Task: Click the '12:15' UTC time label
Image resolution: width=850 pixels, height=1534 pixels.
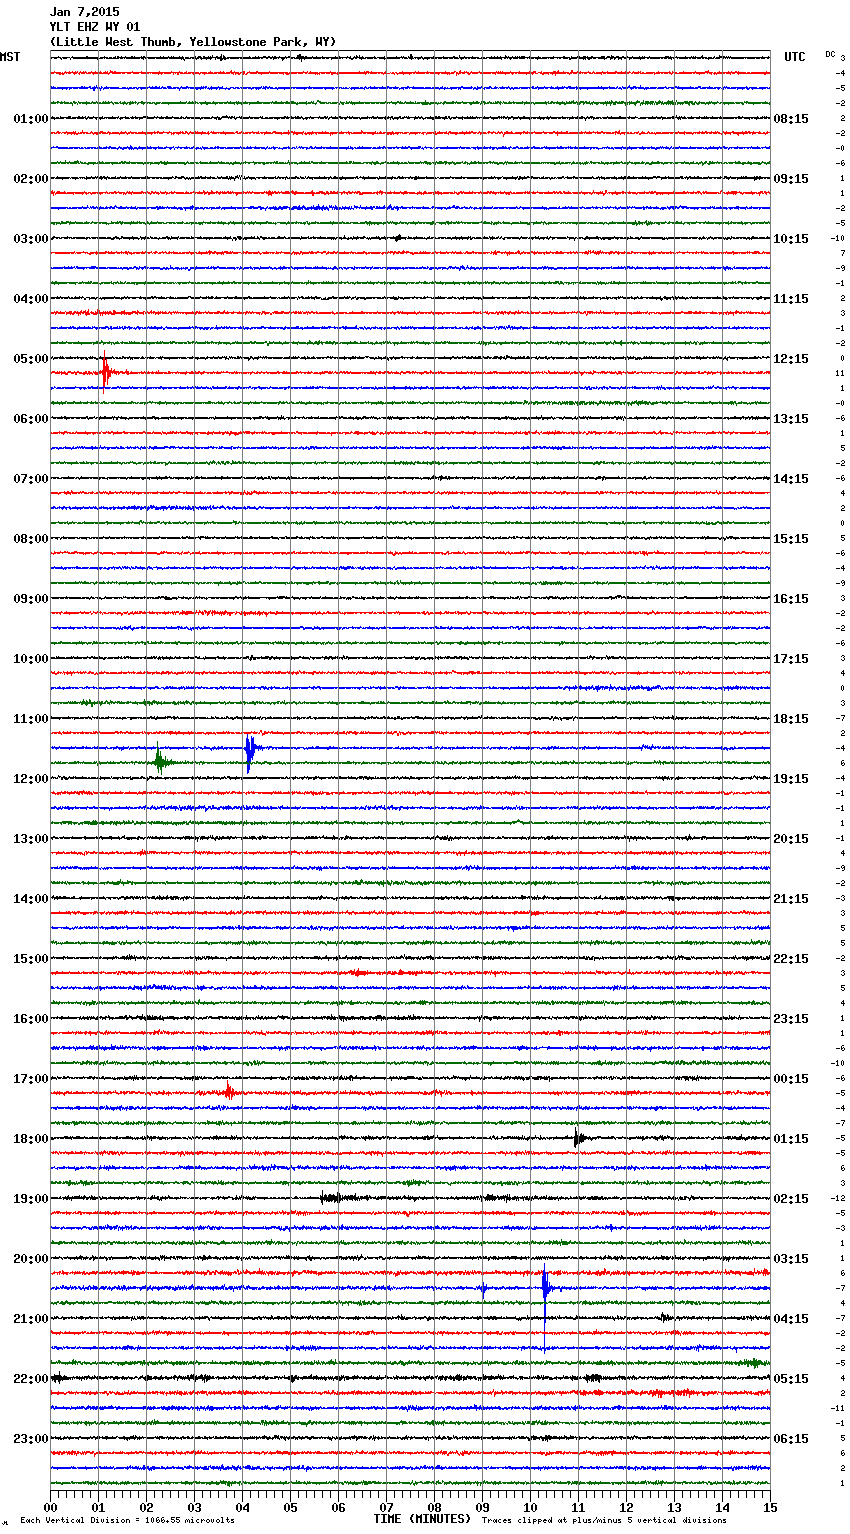Action: [791, 359]
